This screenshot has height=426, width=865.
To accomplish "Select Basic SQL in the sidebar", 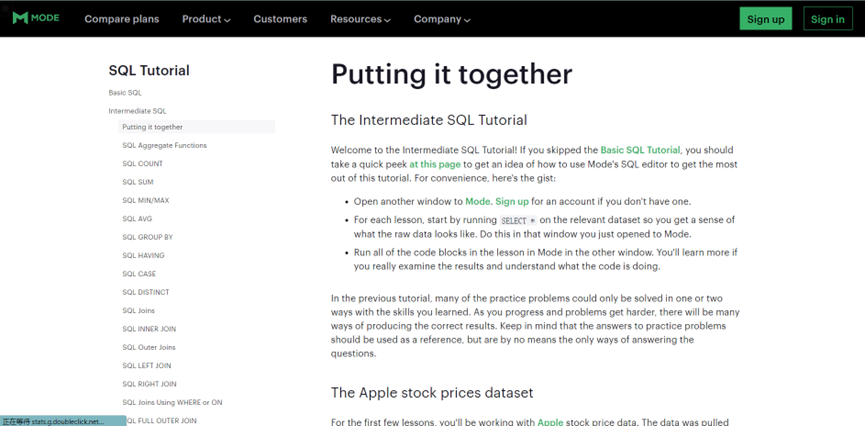I will tap(125, 93).
